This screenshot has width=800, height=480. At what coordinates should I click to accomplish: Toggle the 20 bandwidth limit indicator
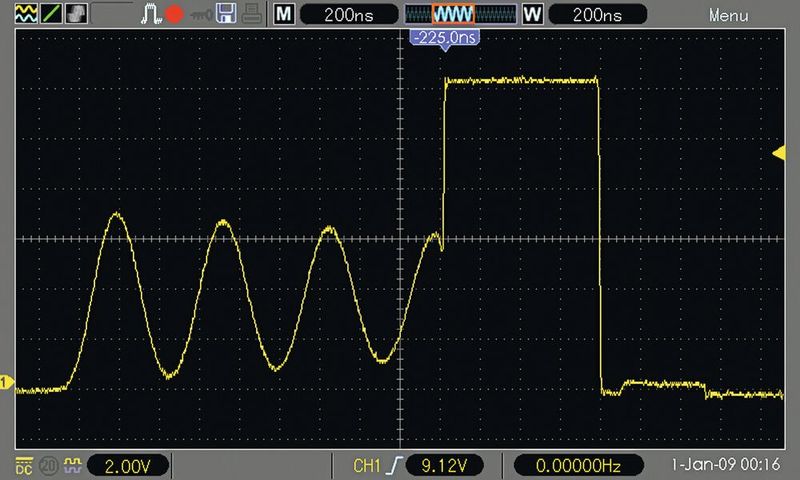[x=48, y=465]
